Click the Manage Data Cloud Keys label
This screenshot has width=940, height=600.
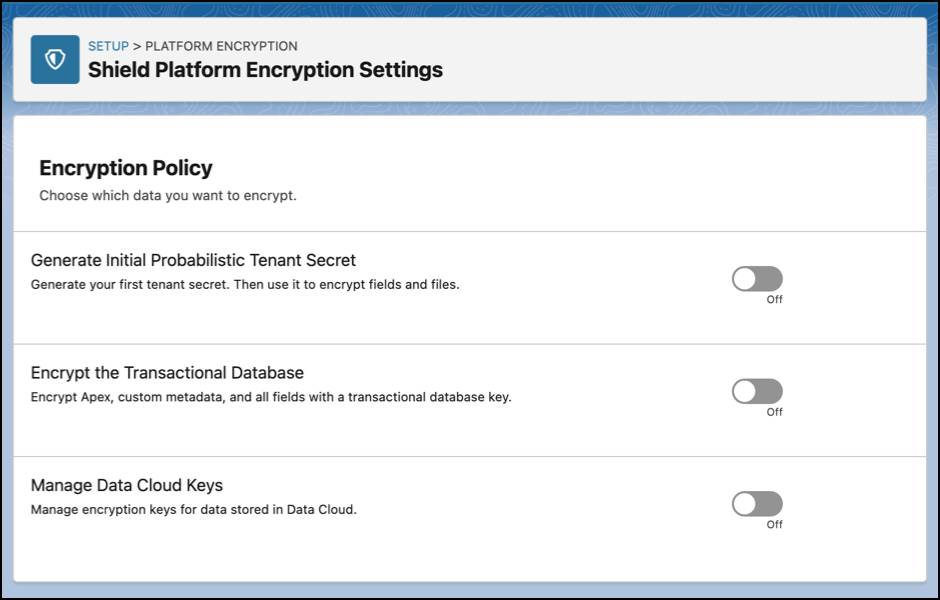126,486
